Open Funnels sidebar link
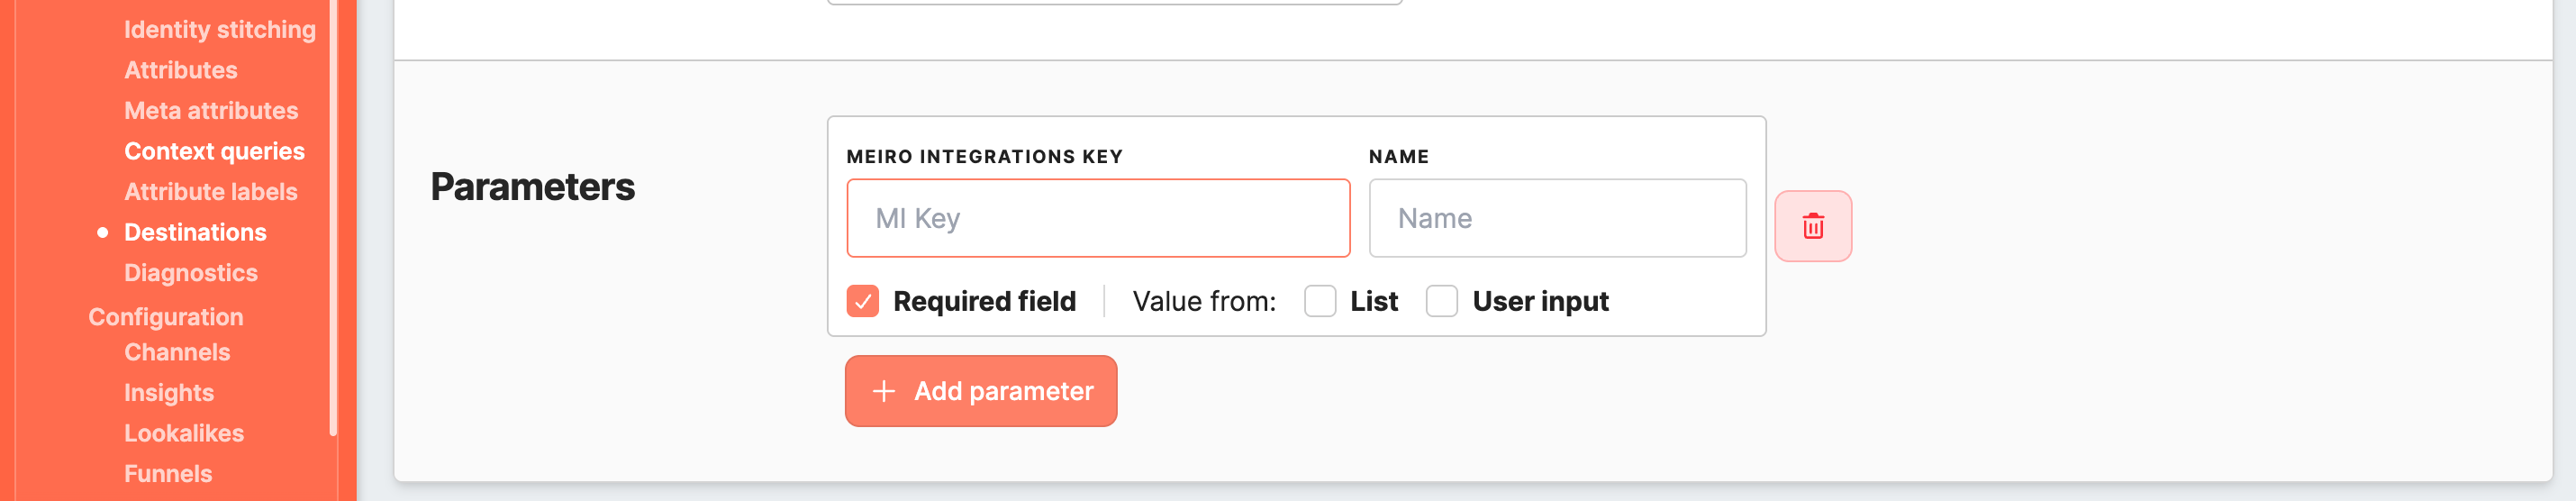The image size is (2576, 501). [x=167, y=474]
